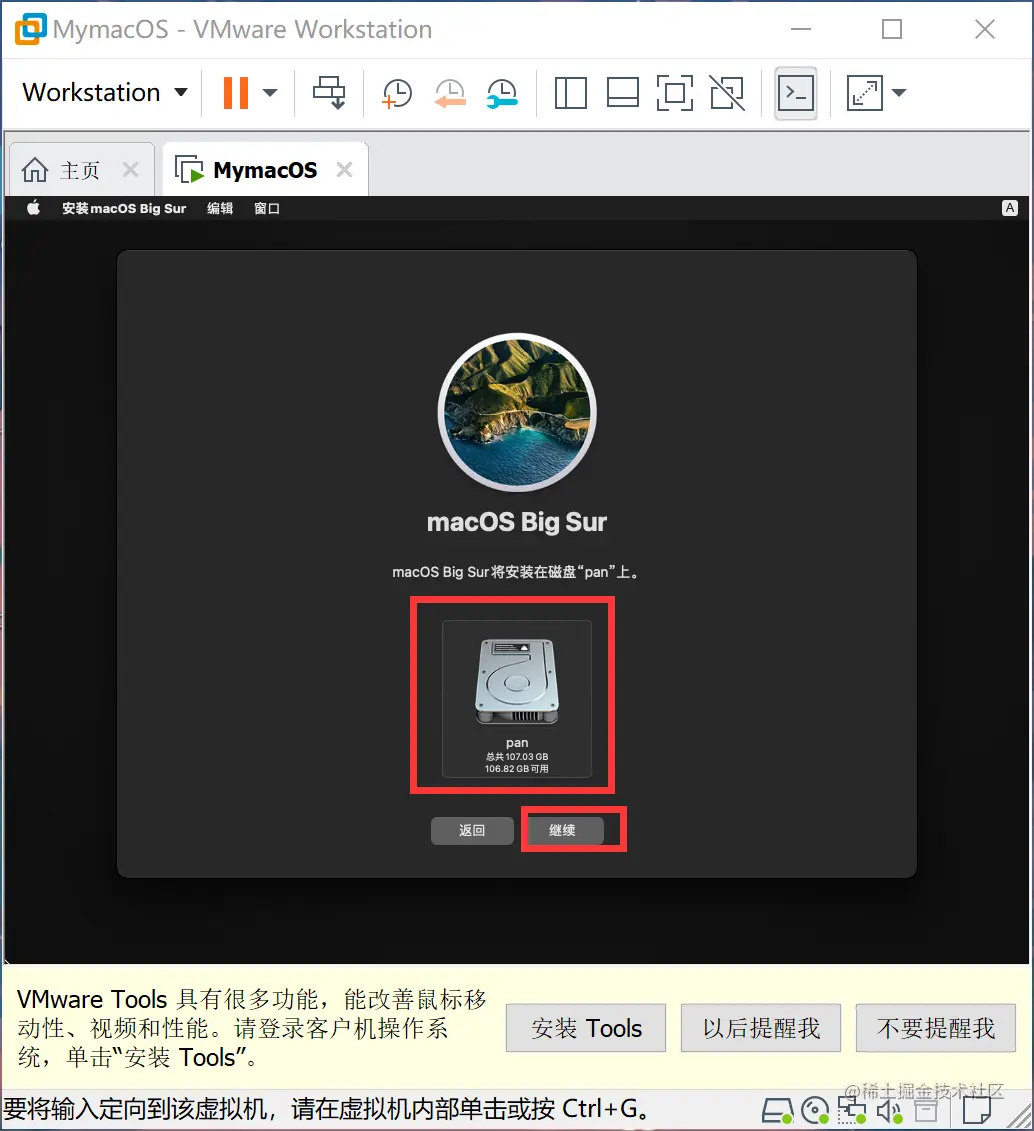1034x1131 pixels.
Task: Take a snapshot of this virtual machine
Action: pos(397,94)
